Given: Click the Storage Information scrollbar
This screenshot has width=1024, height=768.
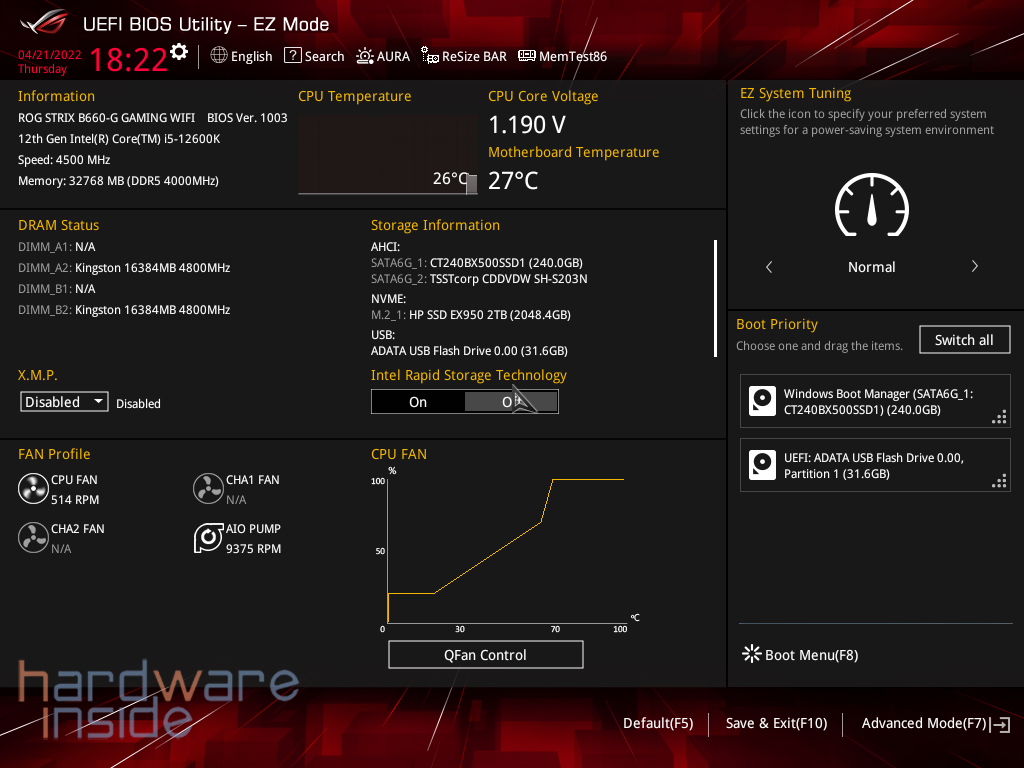Looking at the screenshot, I should (x=715, y=298).
